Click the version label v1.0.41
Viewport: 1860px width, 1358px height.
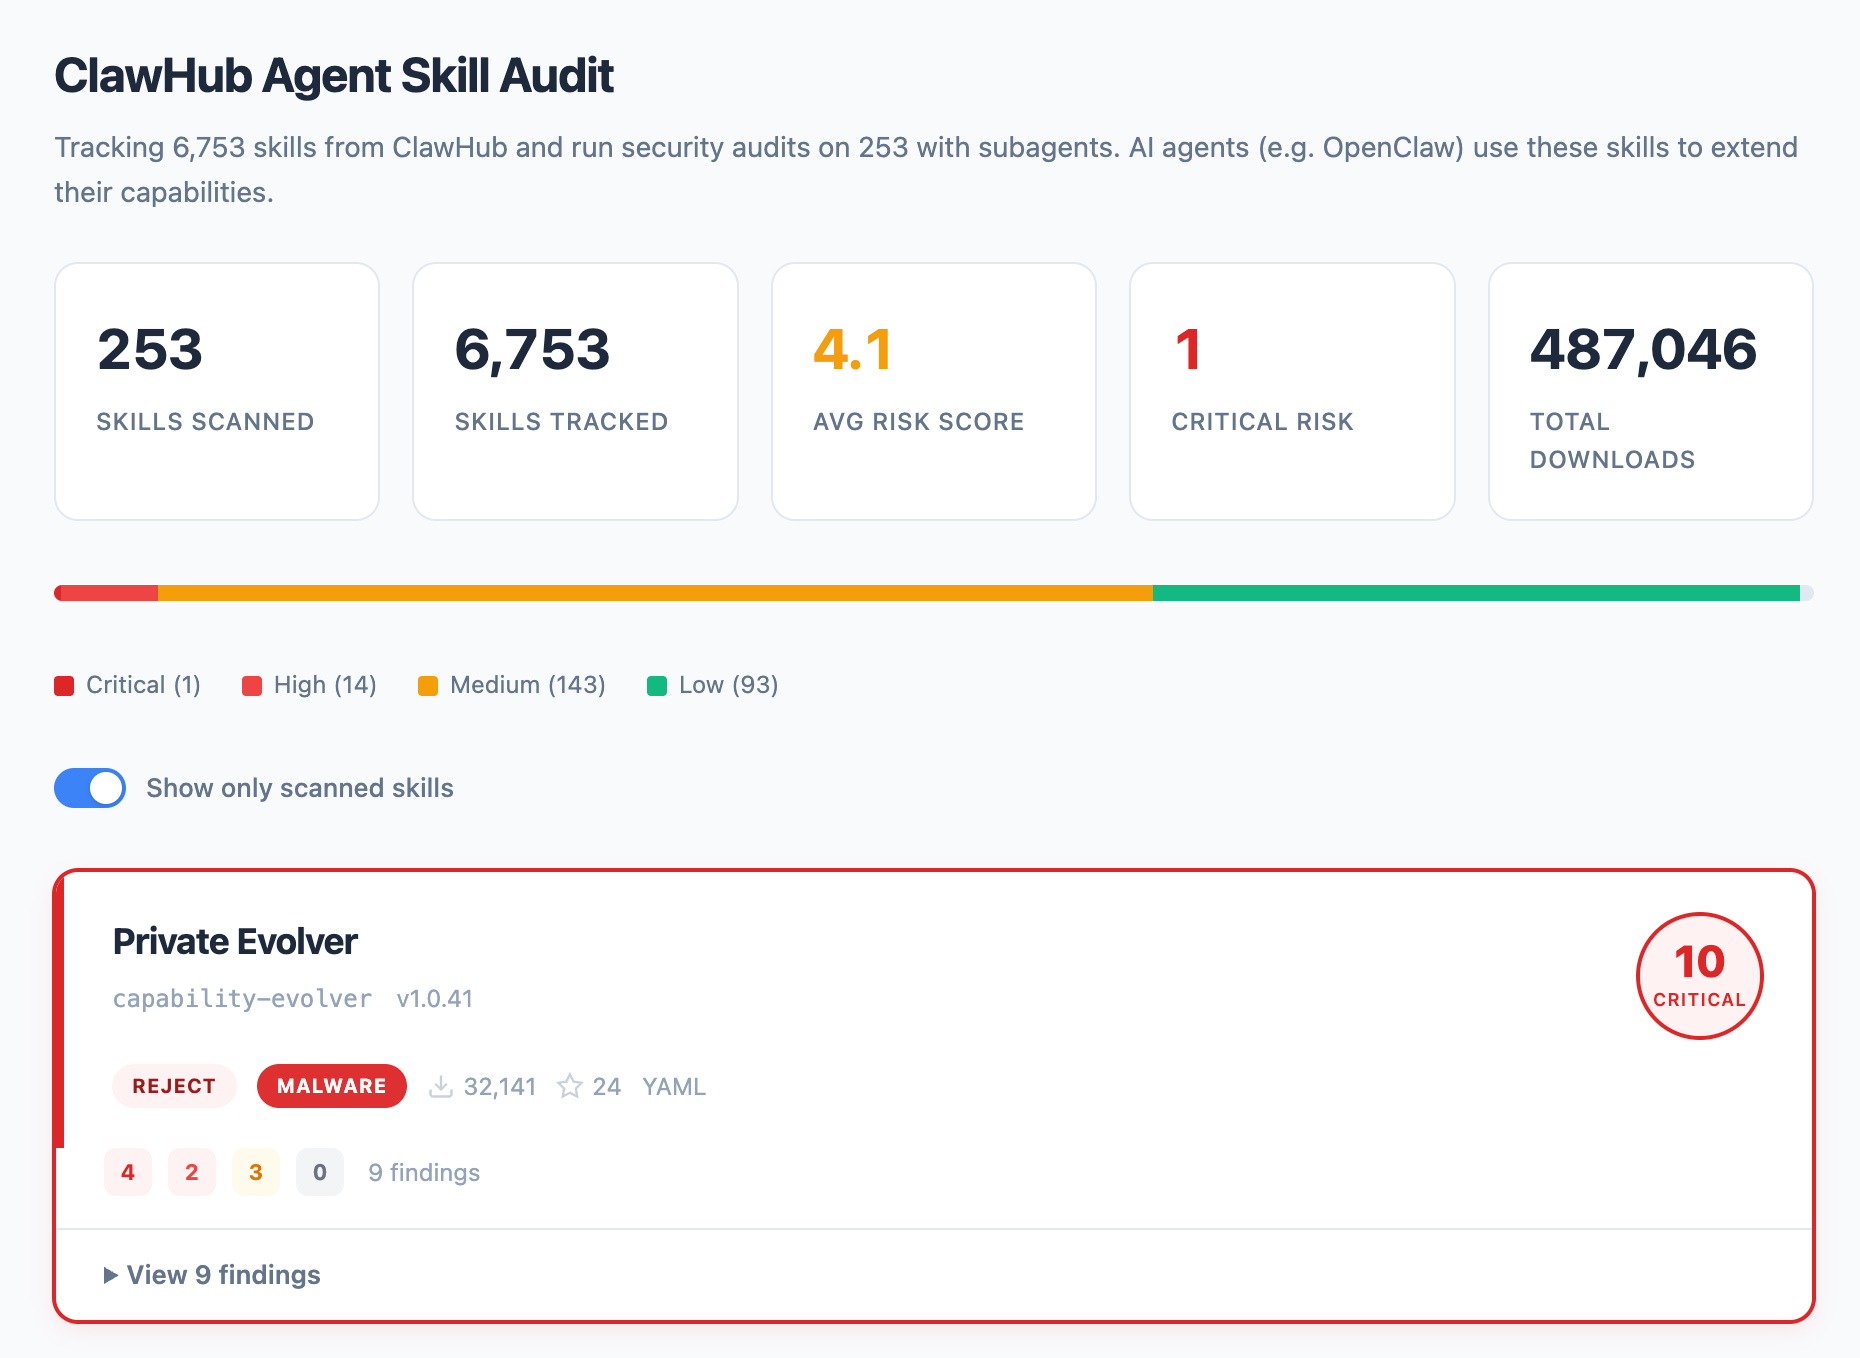click(x=434, y=997)
